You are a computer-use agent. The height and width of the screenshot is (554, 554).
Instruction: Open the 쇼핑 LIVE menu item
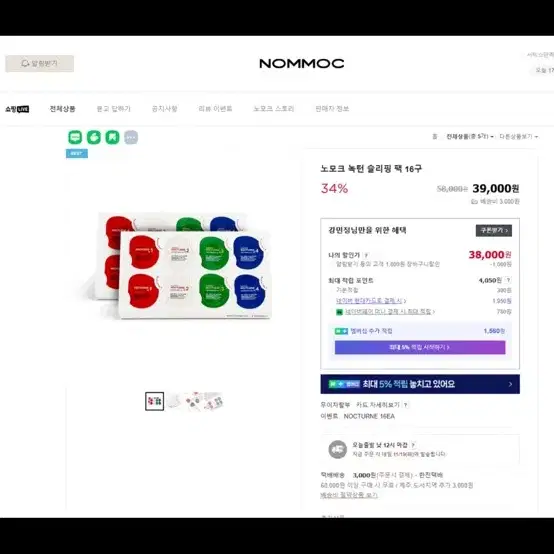pyautogui.click(x=17, y=109)
